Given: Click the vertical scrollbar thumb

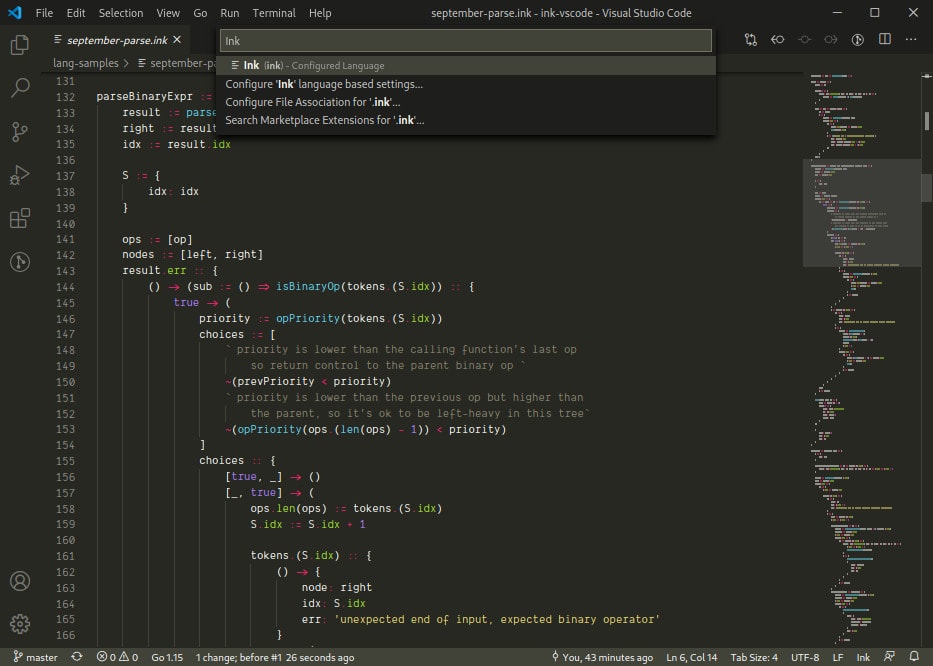Looking at the screenshot, I should [926, 187].
